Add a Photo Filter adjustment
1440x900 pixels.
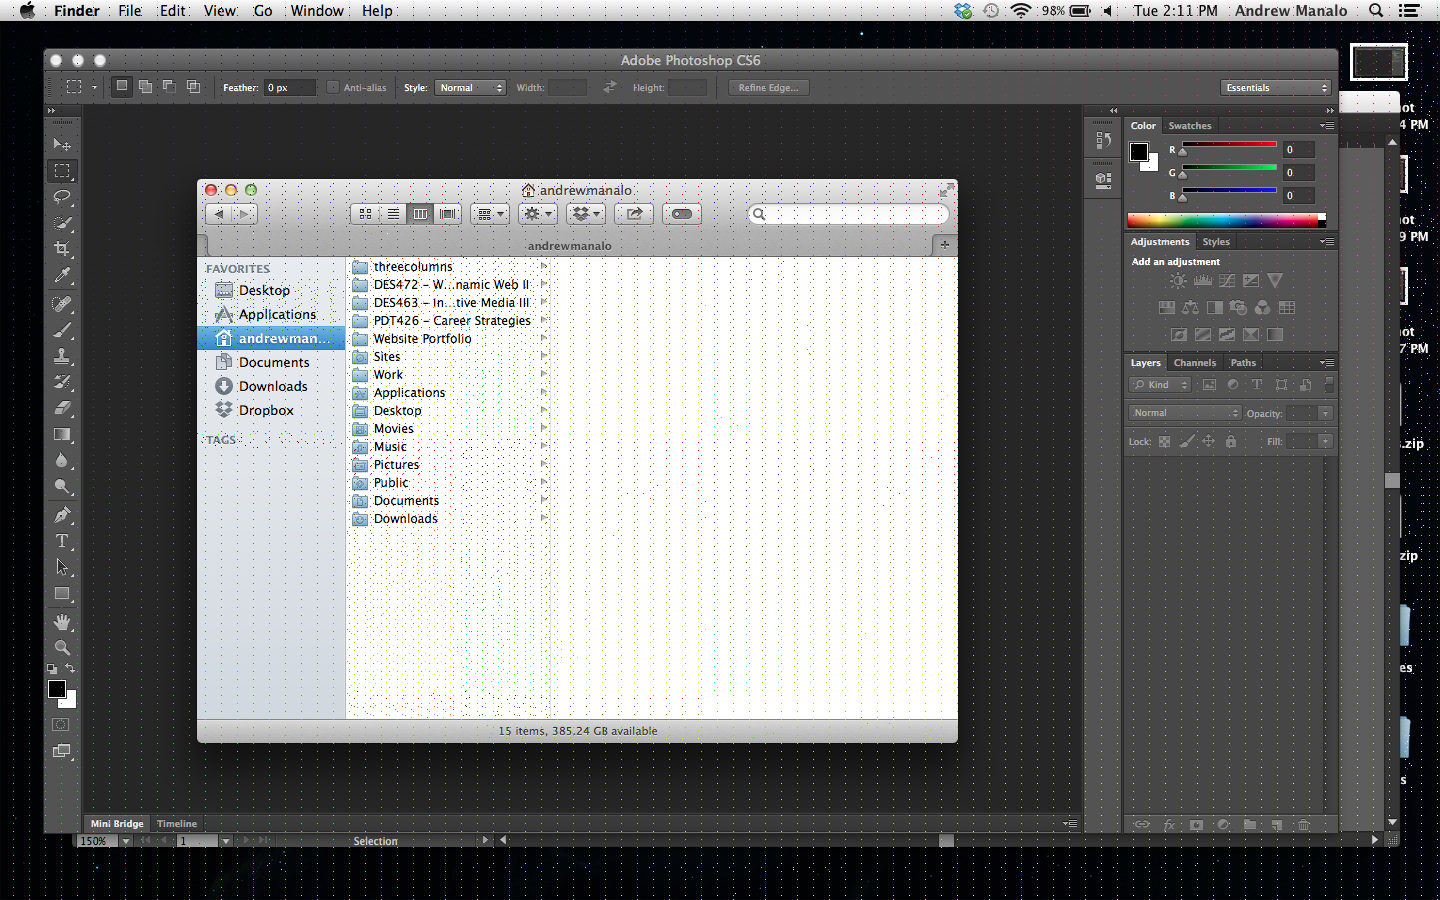point(1238,308)
